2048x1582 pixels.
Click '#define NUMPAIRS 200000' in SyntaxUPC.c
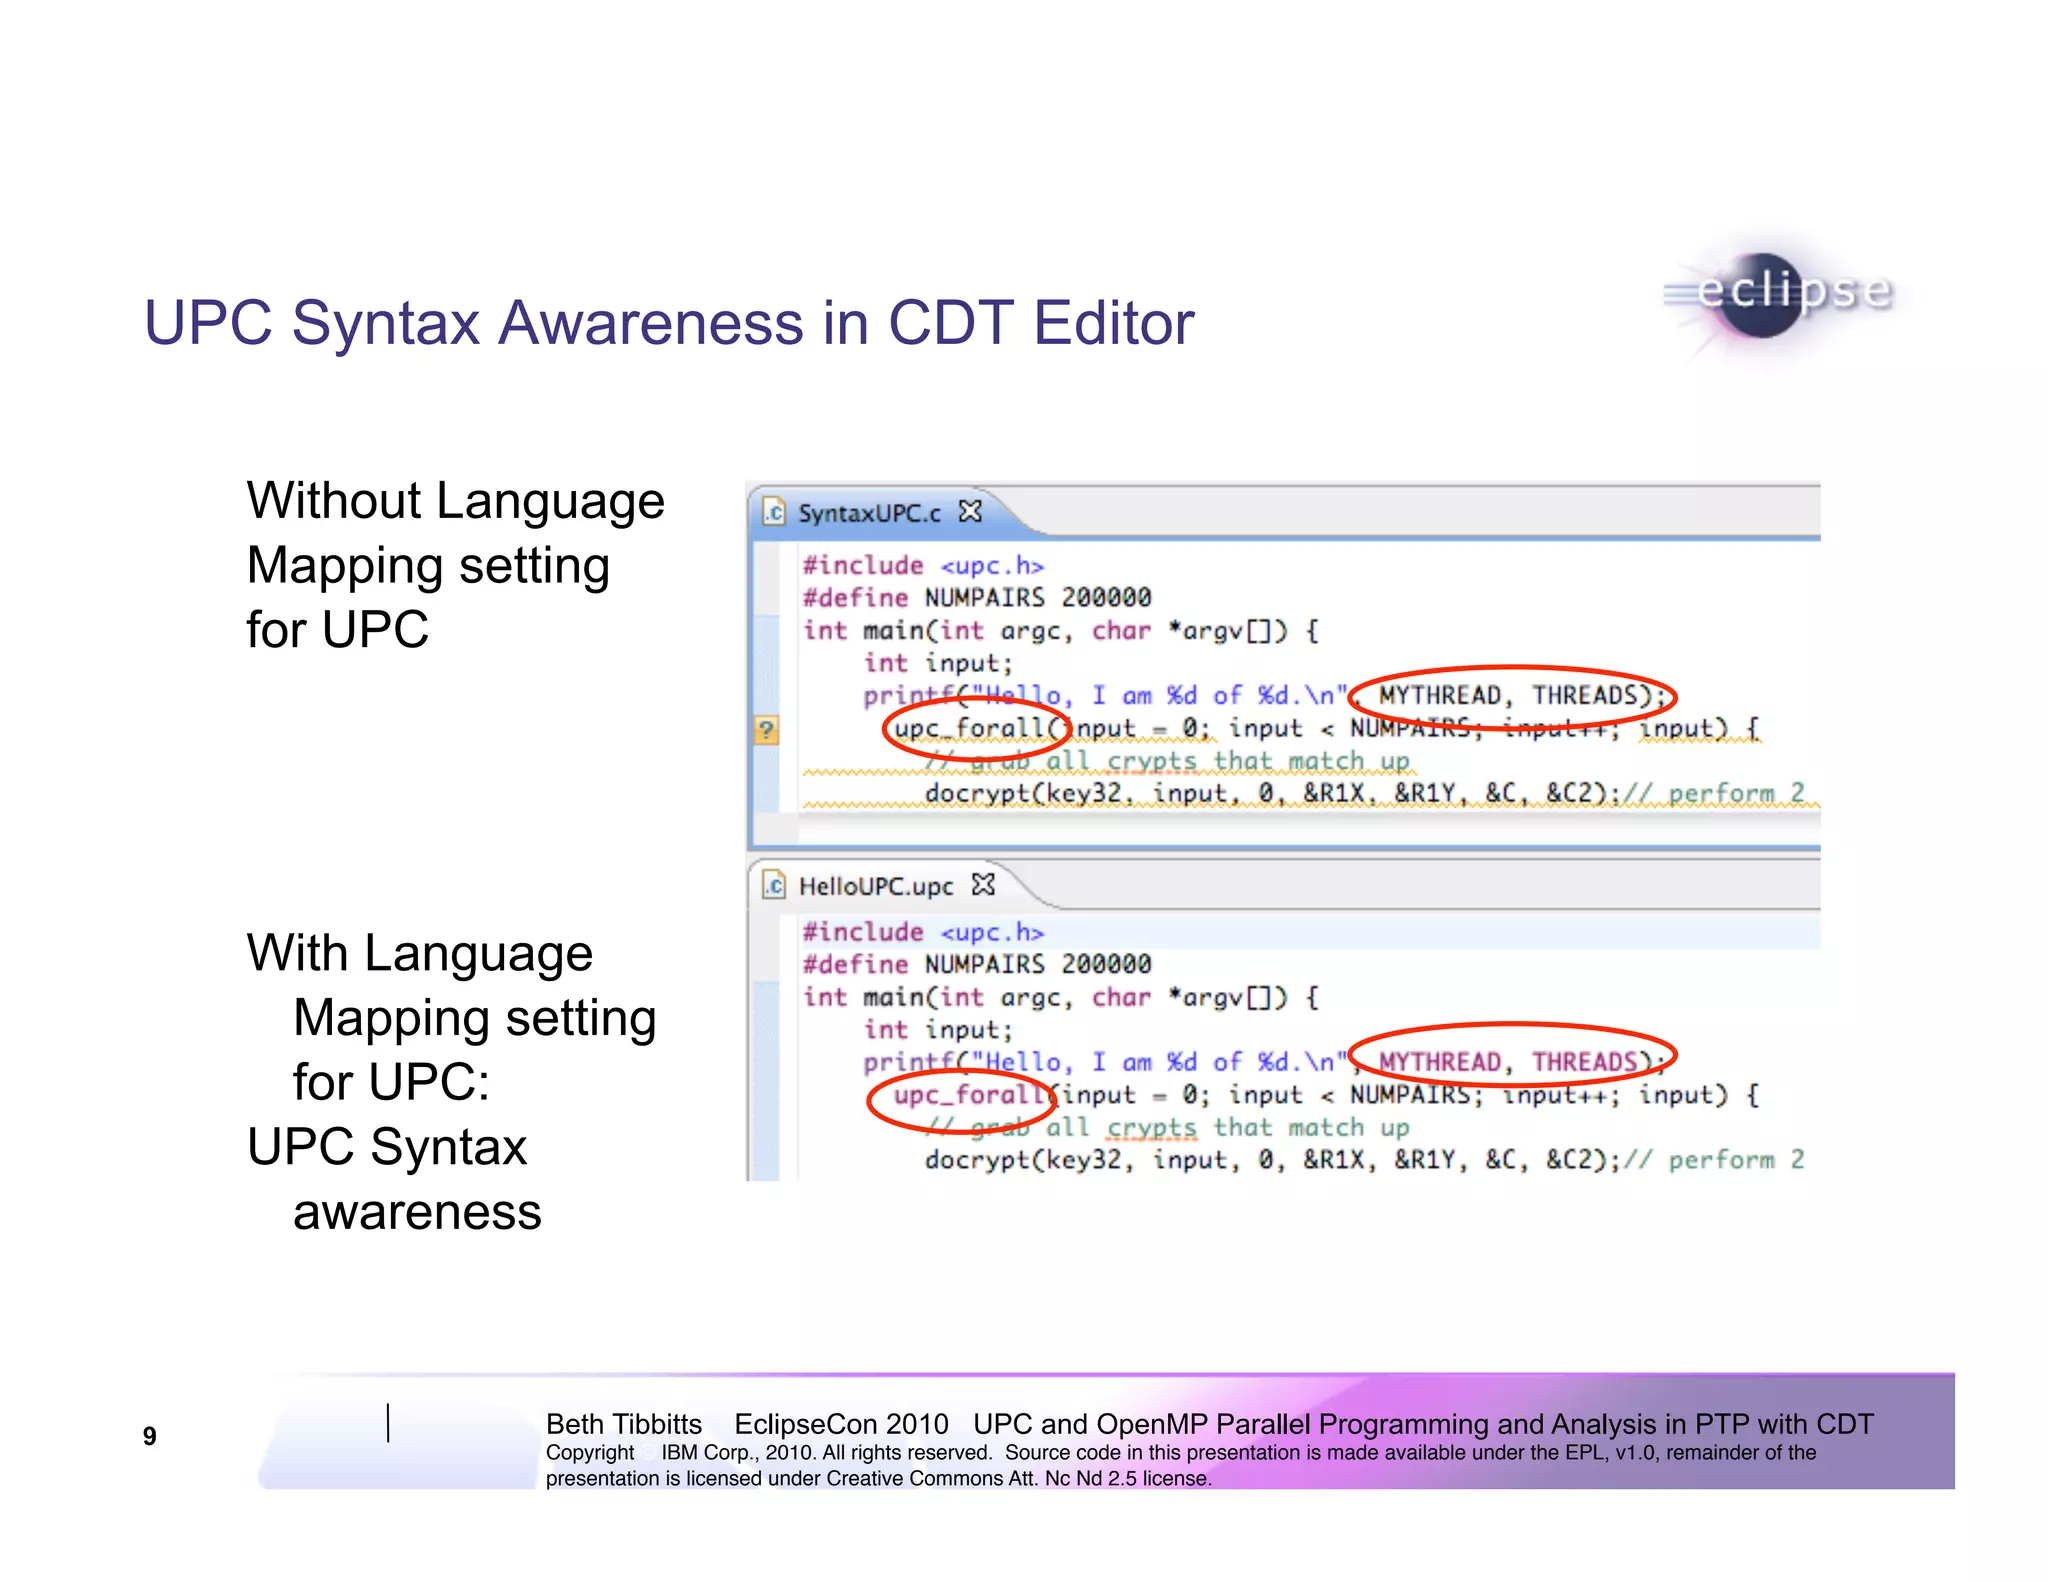coord(977,597)
